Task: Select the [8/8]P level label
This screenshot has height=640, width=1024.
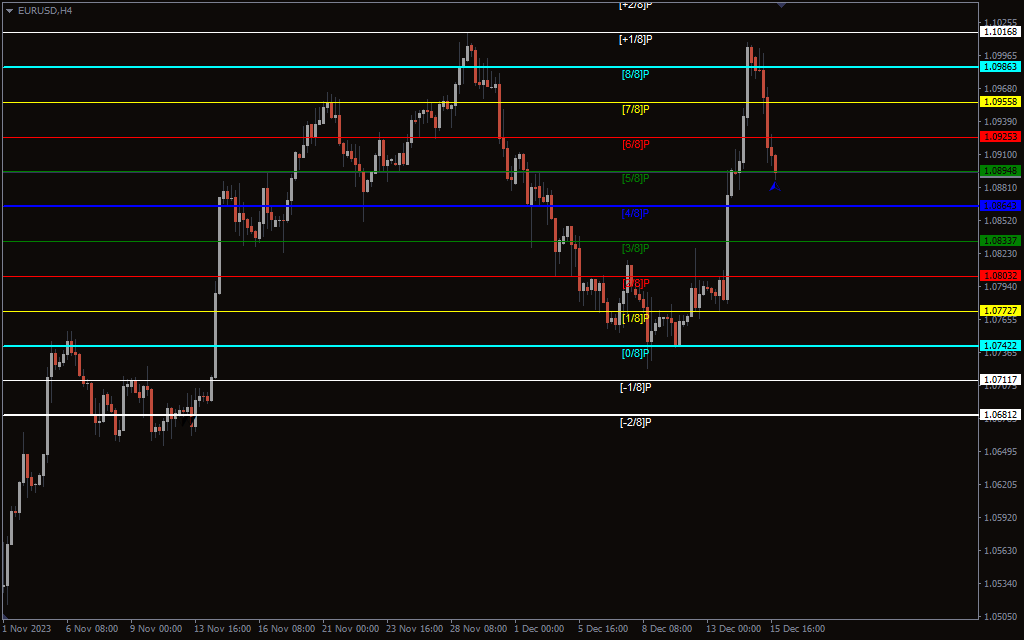Action: [x=635, y=75]
